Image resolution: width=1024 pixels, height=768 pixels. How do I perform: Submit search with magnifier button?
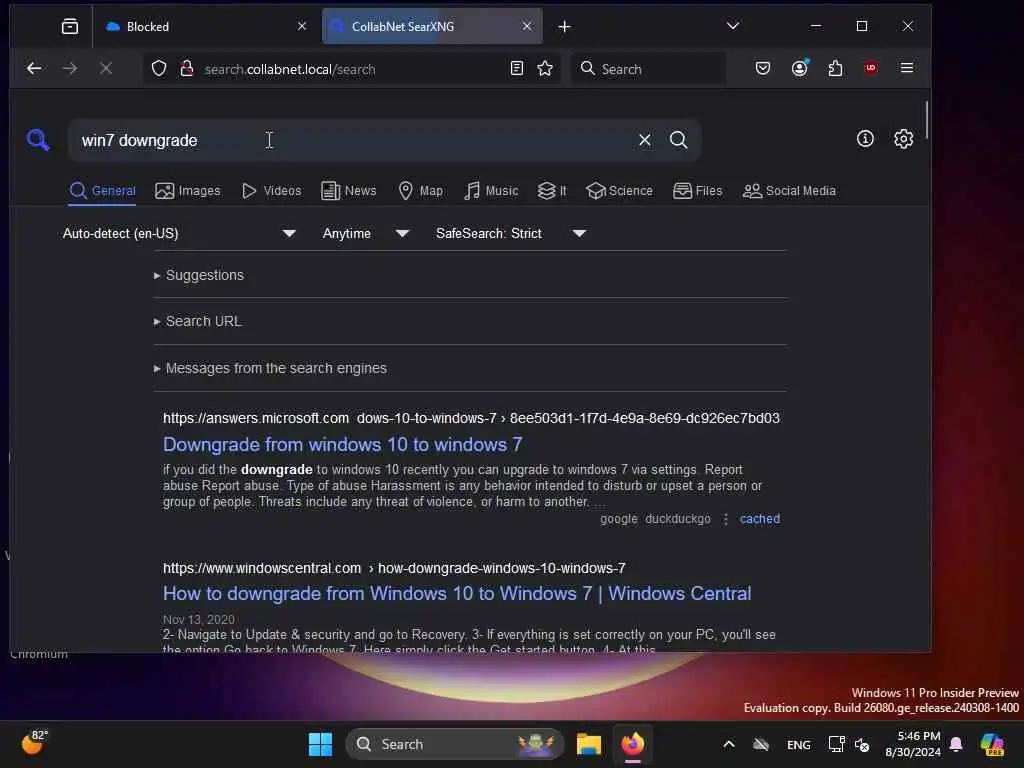[x=679, y=140]
